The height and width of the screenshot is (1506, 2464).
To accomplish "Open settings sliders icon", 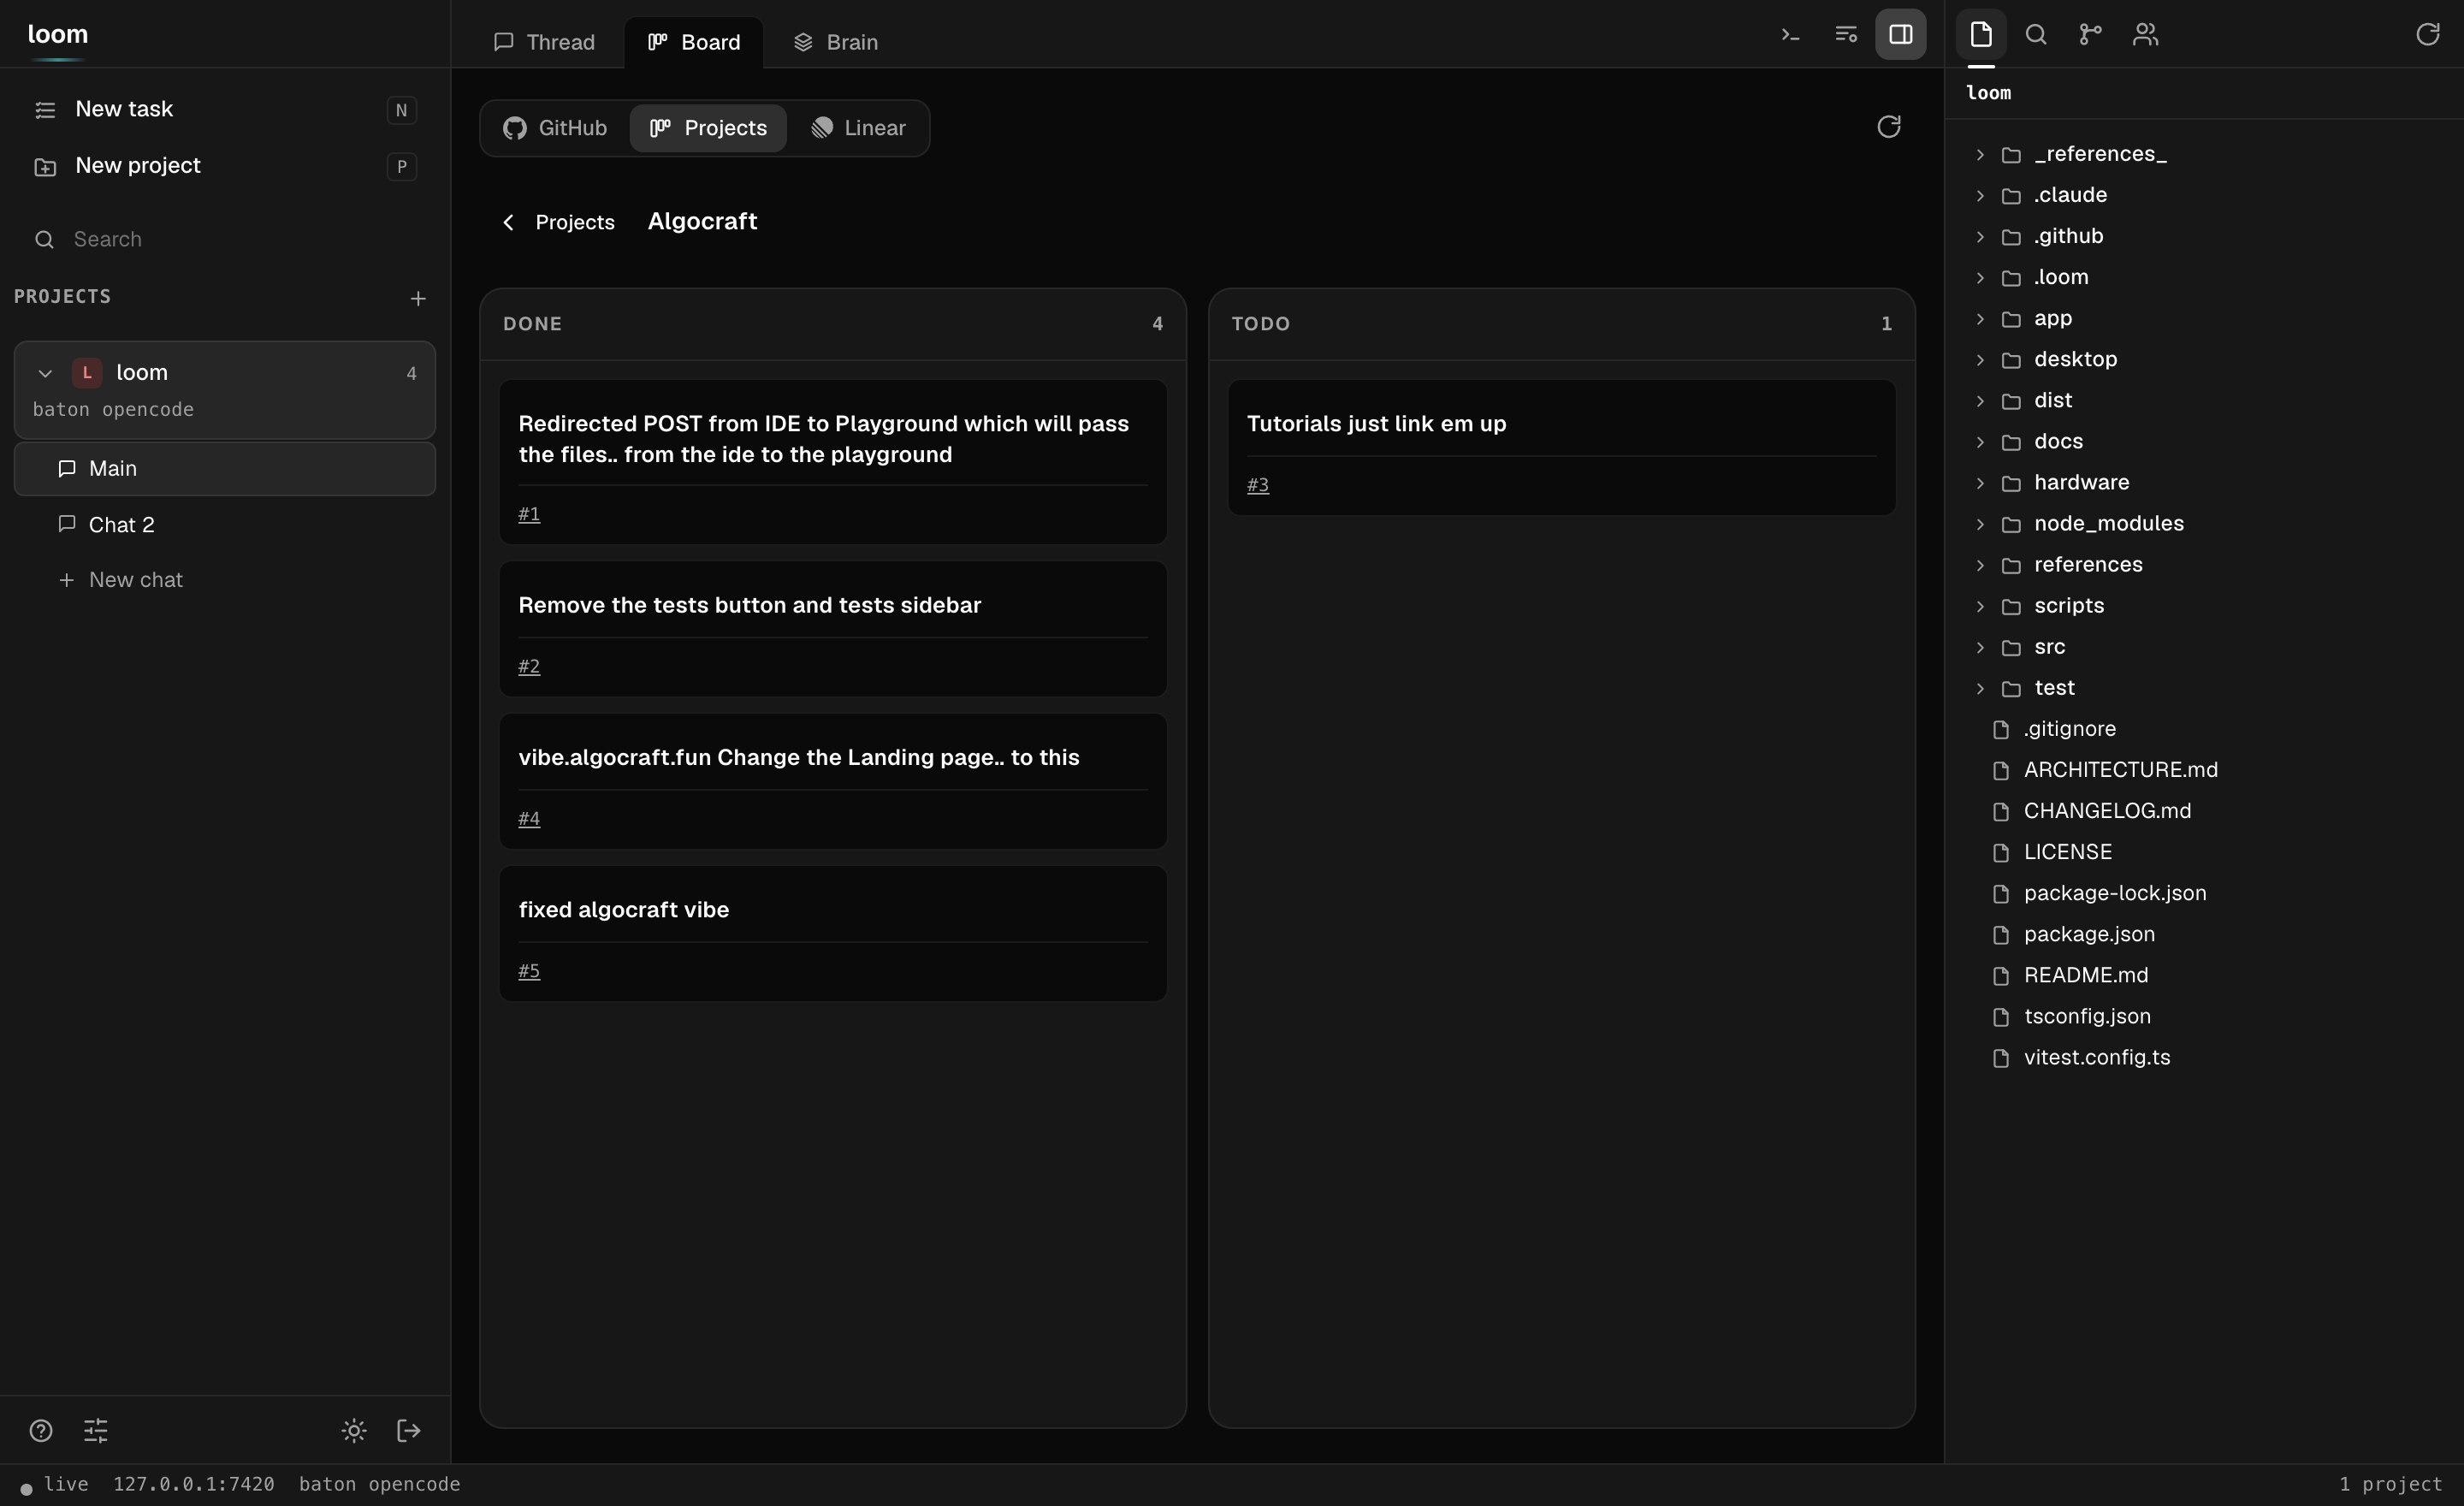I will pos(95,1430).
